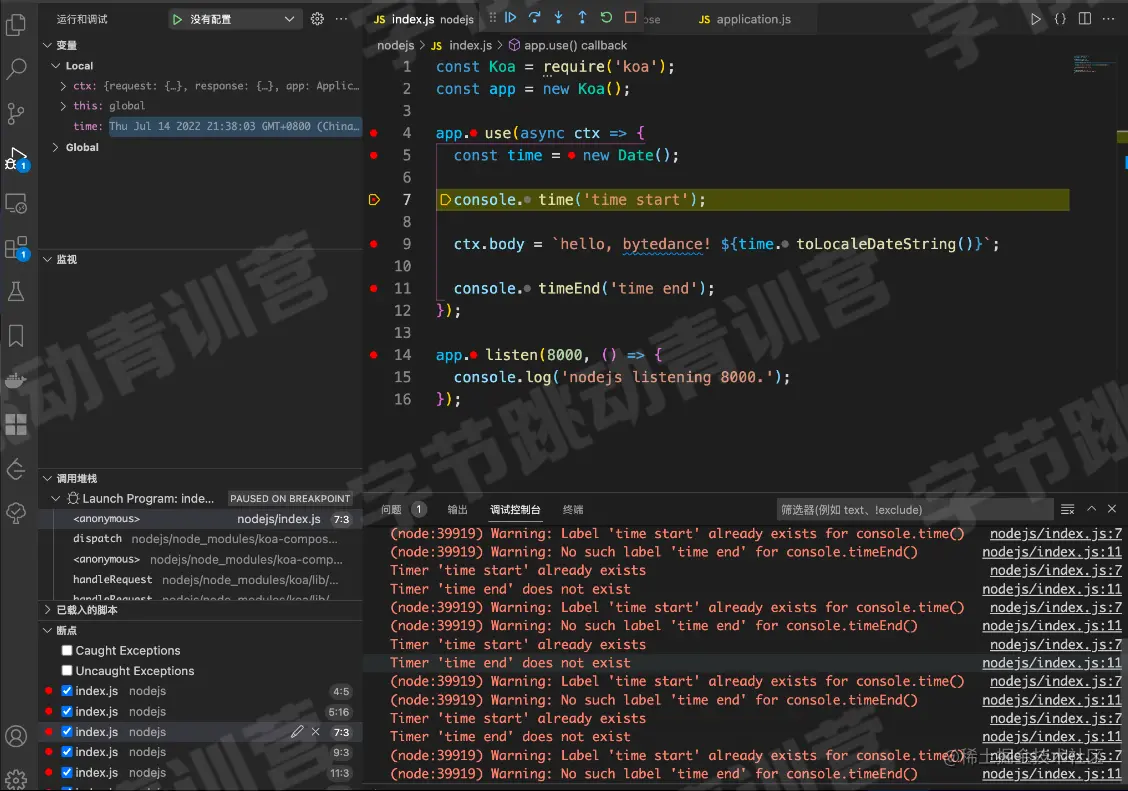1128x791 pixels.
Task: Open the Source Control view
Action: (x=16, y=114)
